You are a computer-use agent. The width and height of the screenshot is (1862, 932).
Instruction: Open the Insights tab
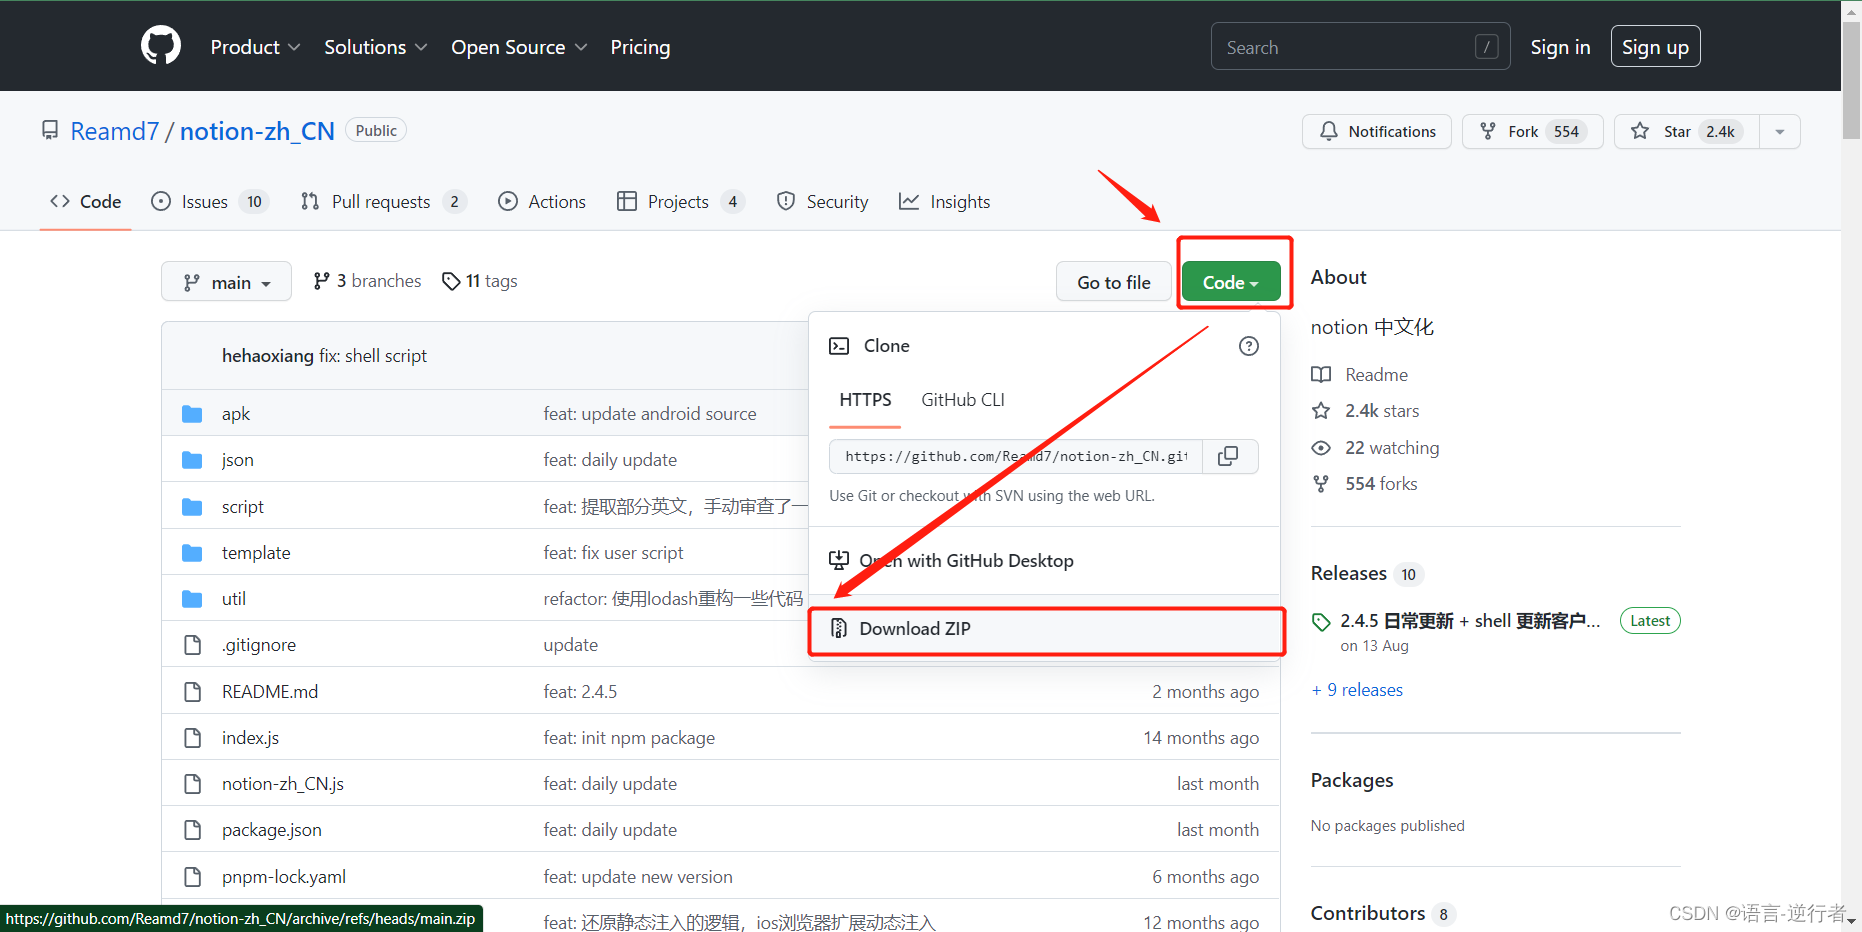[x=944, y=202]
